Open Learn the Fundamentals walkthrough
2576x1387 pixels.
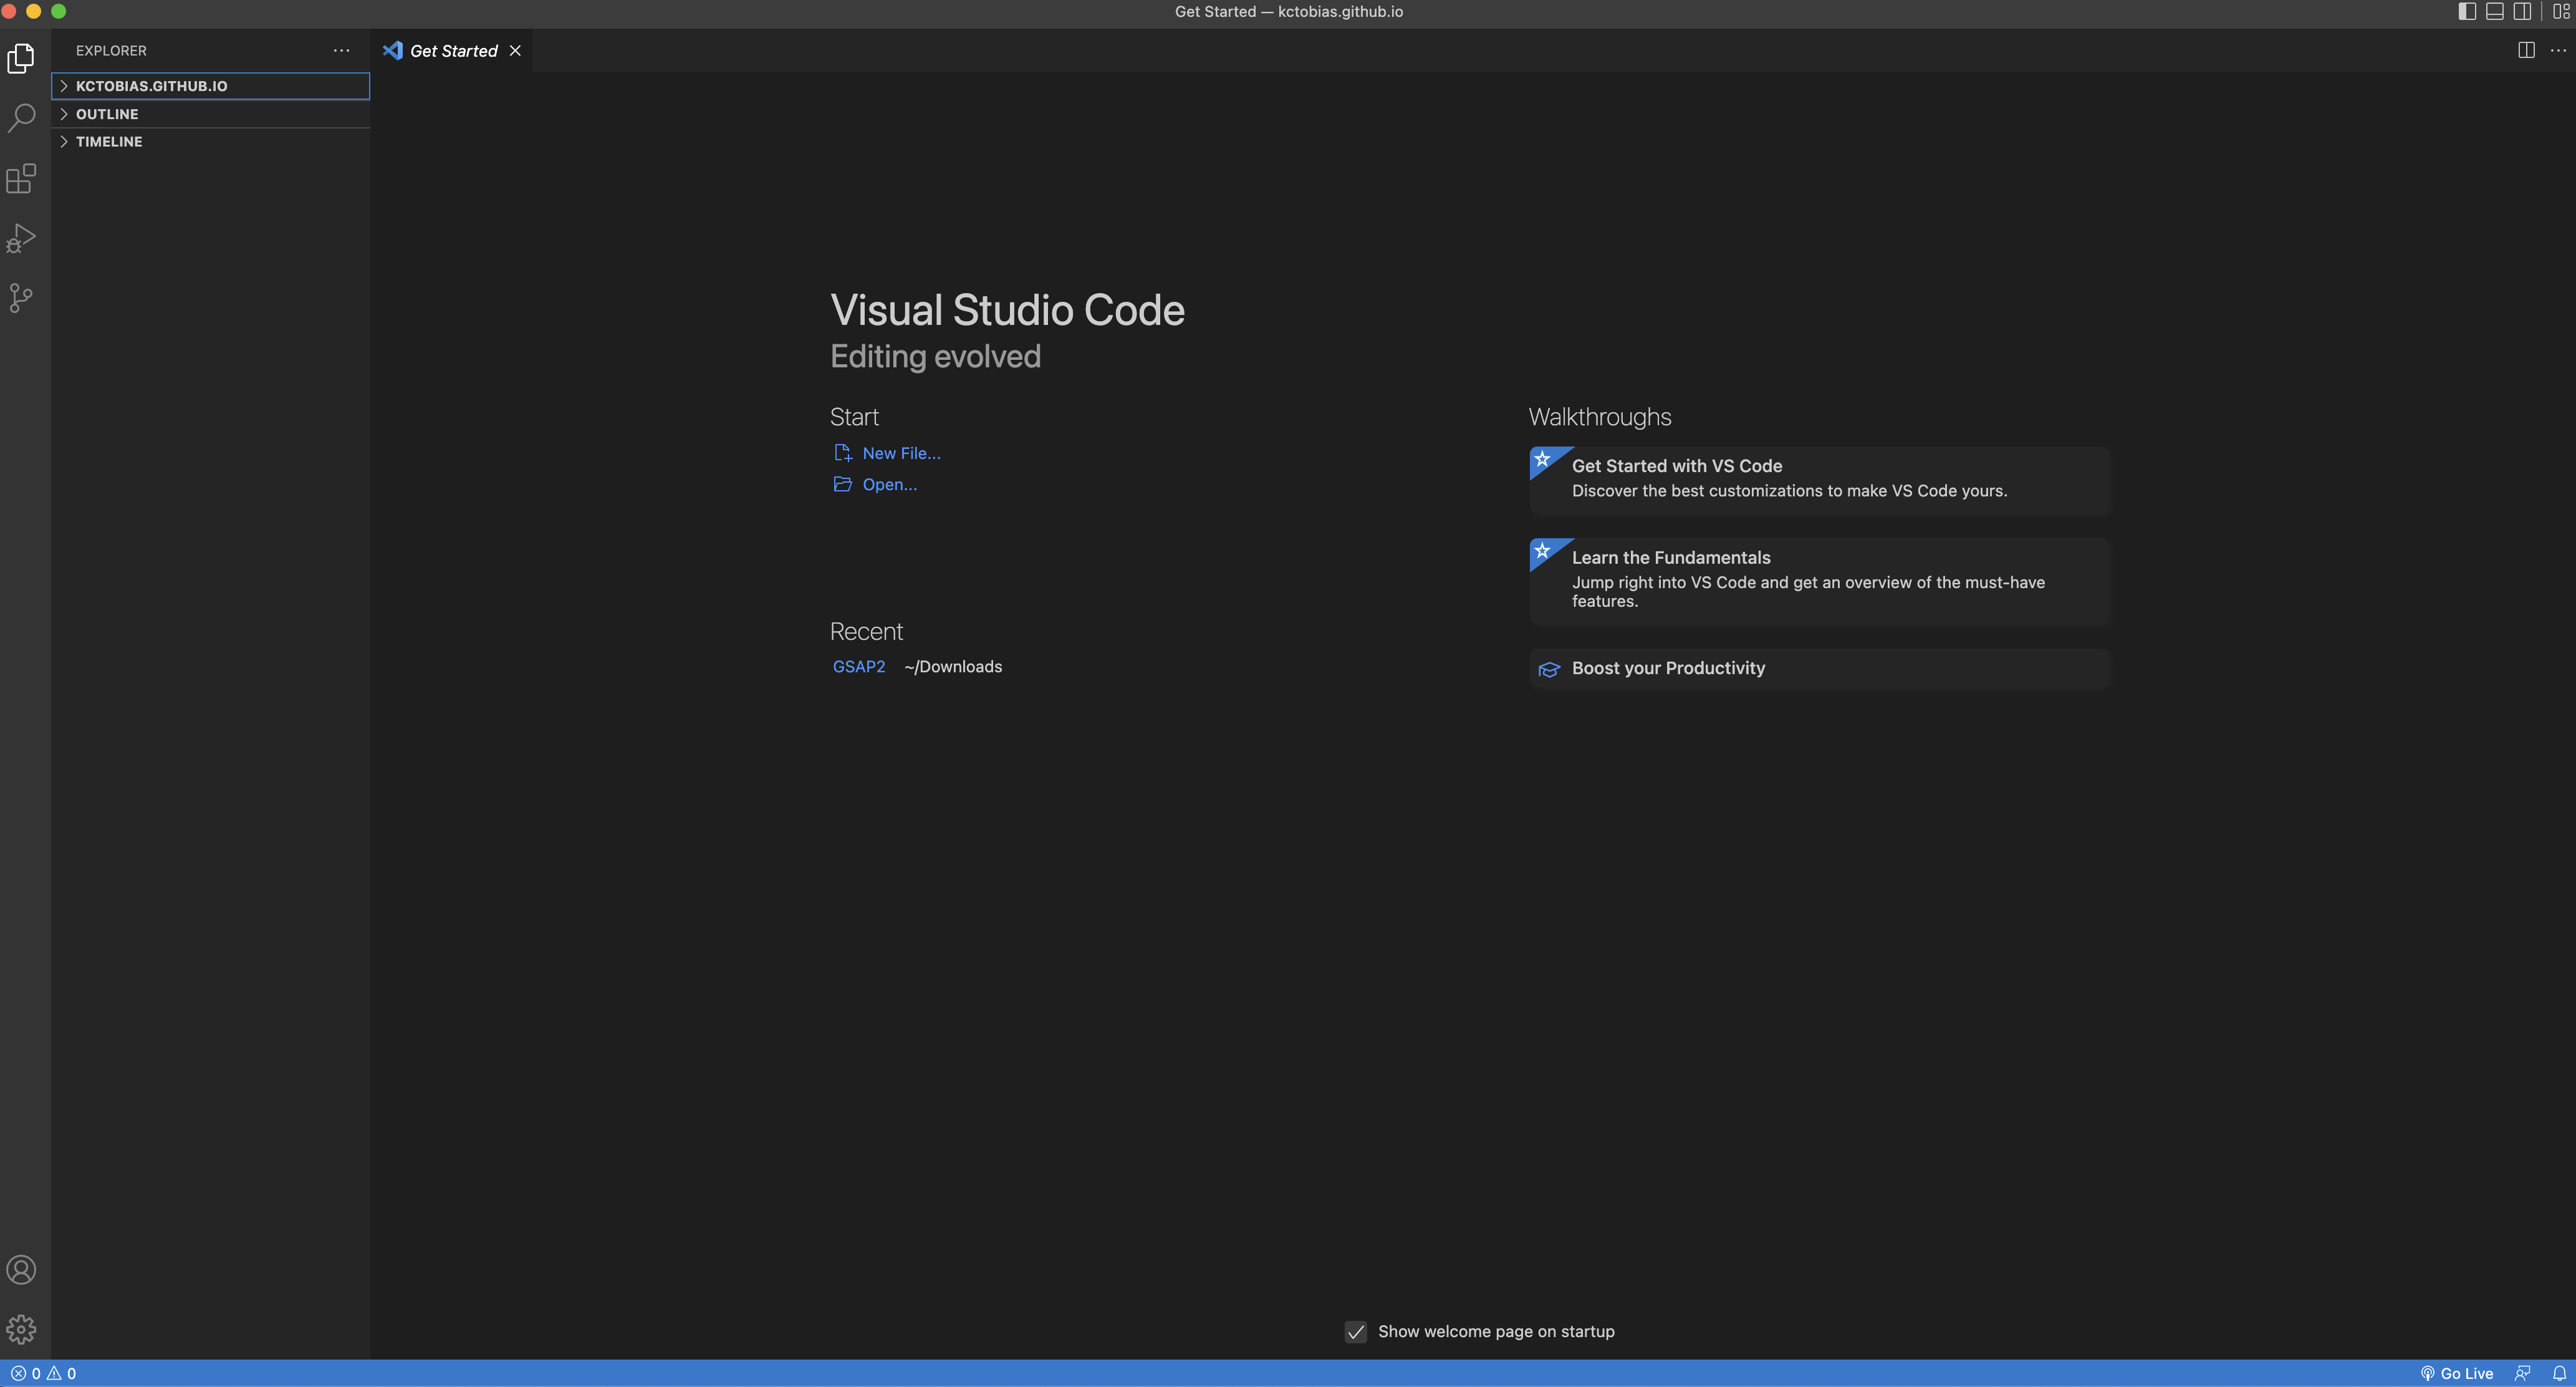click(1819, 581)
